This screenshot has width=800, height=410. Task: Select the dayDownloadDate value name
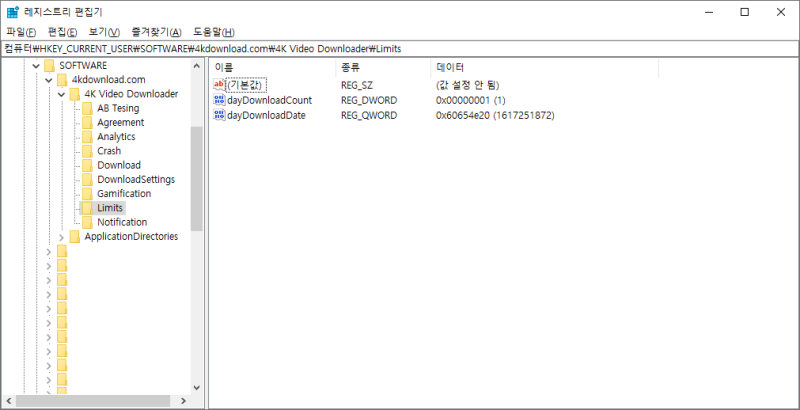pyautogui.click(x=266, y=115)
